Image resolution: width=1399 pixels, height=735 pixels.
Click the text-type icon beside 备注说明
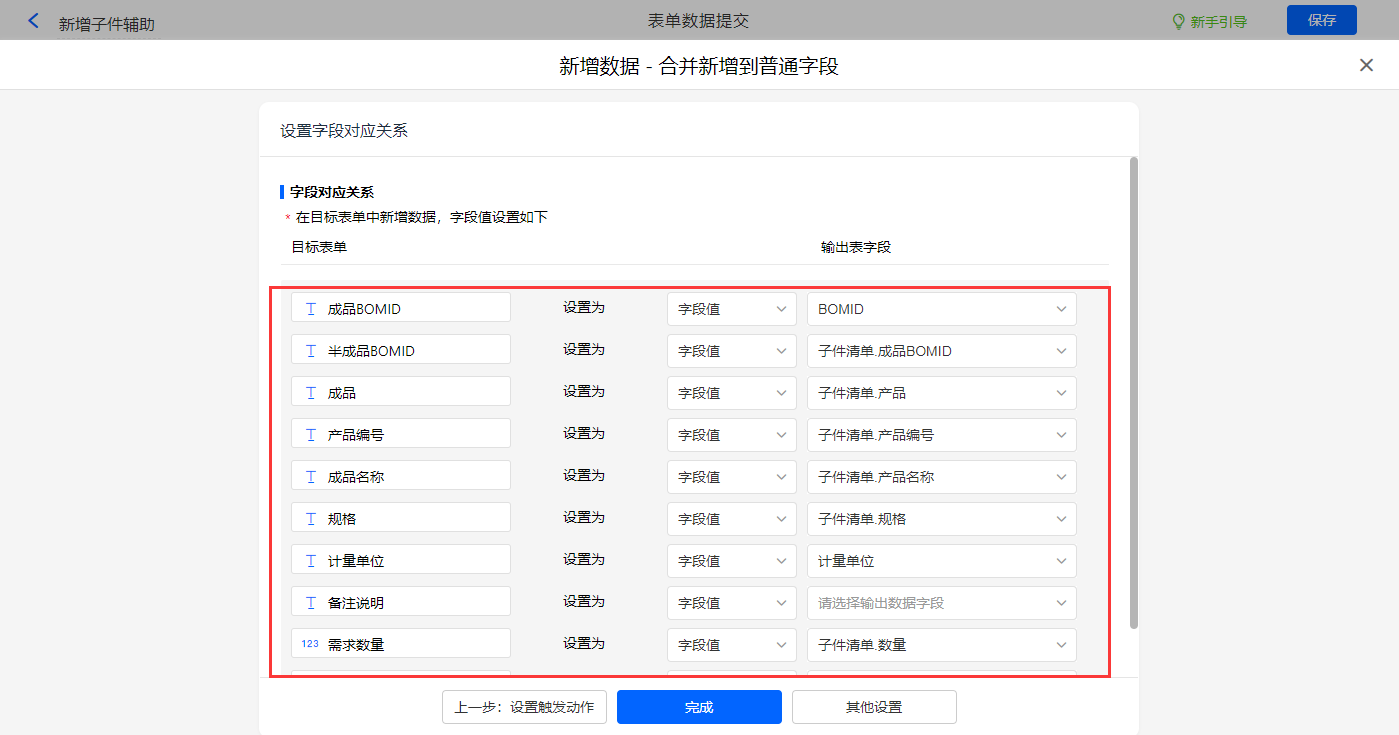(311, 603)
